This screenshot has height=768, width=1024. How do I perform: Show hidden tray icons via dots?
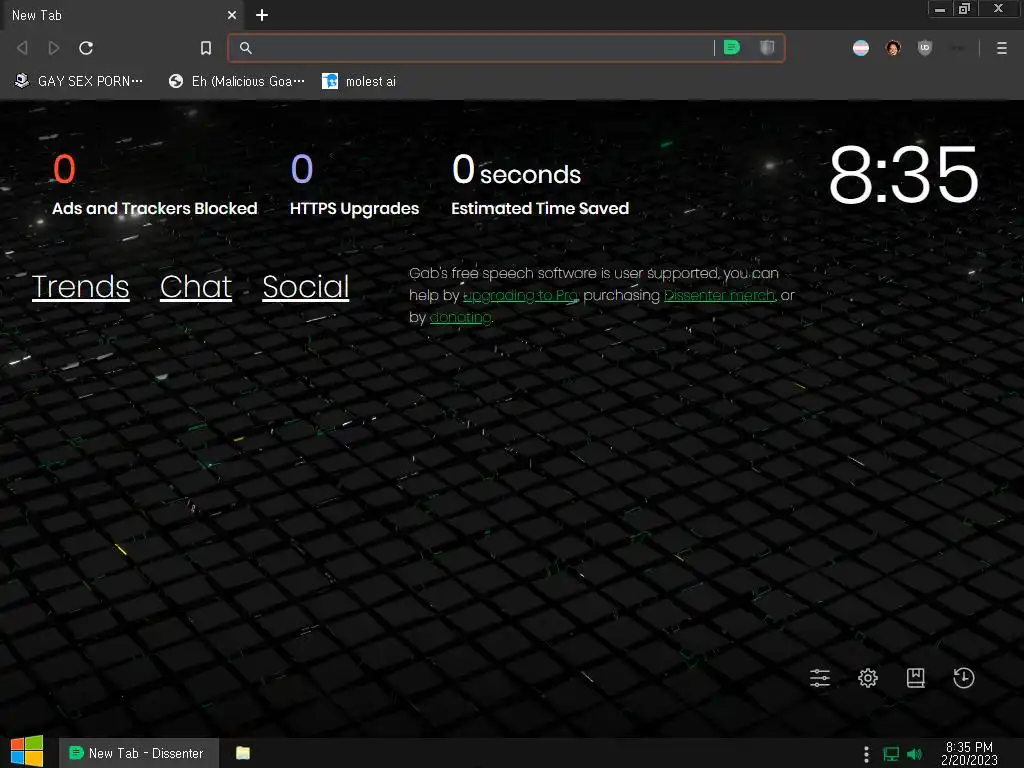point(867,754)
